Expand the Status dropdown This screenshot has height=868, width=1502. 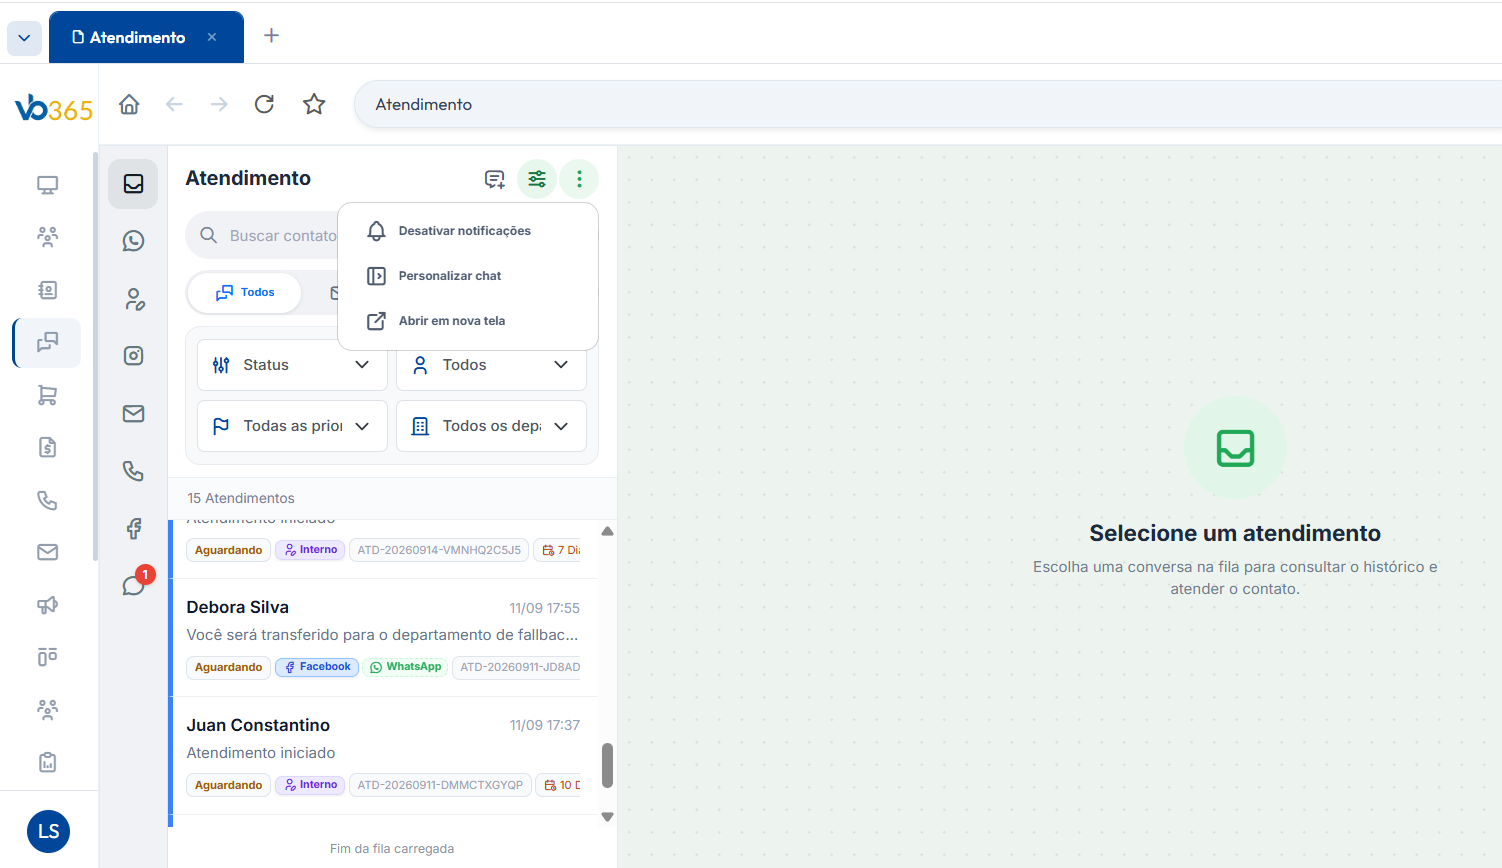pyautogui.click(x=292, y=365)
